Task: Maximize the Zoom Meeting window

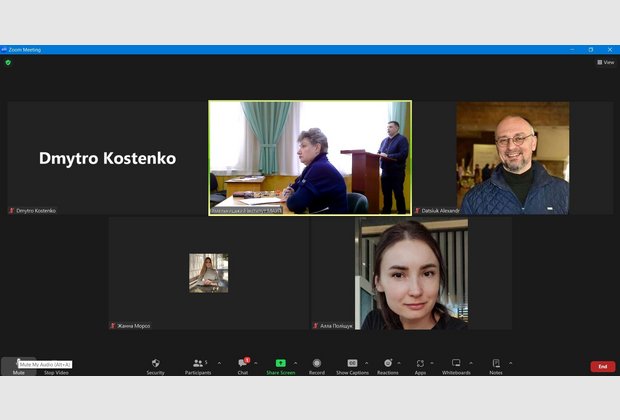Action: click(591, 50)
